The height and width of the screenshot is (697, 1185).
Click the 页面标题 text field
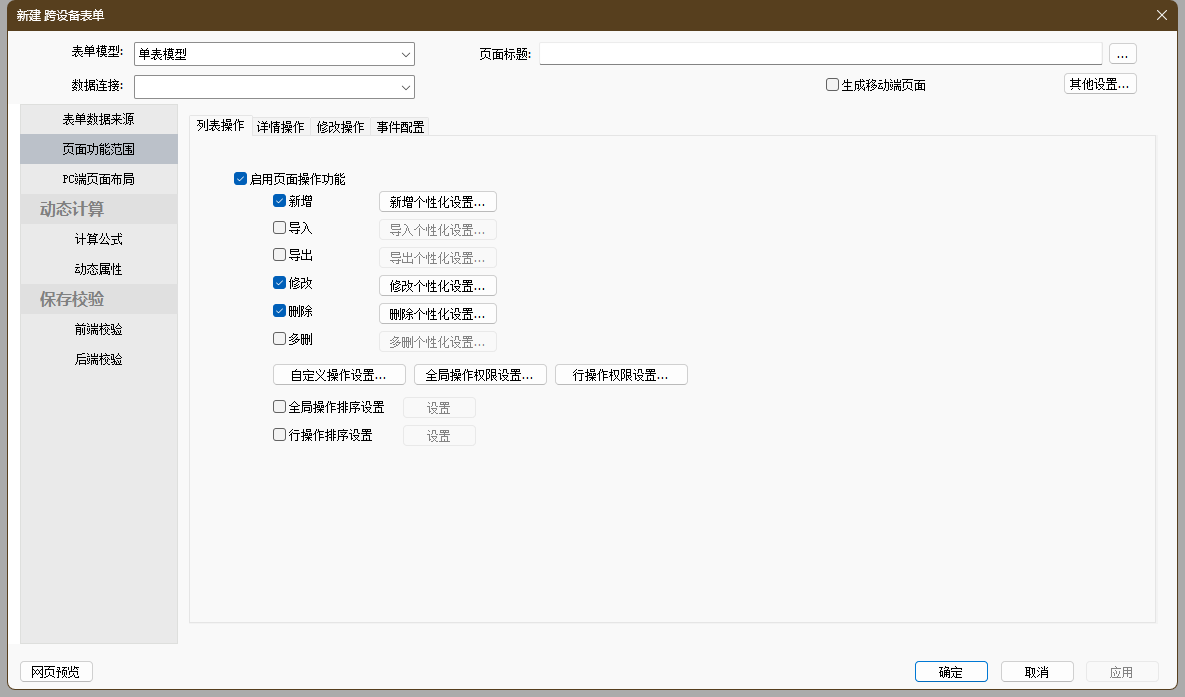pyautogui.click(x=820, y=54)
